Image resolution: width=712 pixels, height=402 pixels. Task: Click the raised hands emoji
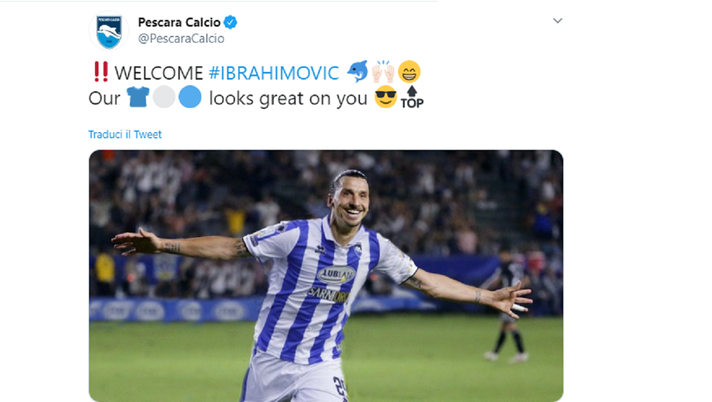coord(383,71)
